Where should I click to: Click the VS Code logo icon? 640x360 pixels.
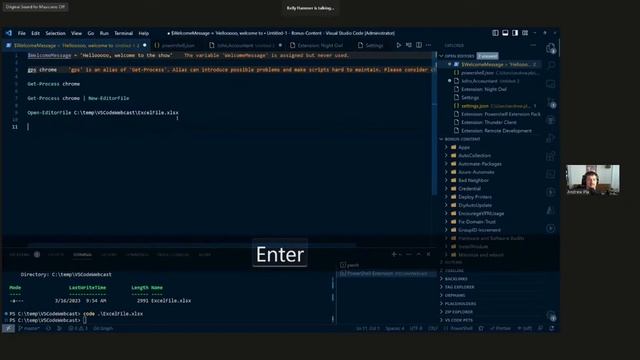tap(9, 33)
